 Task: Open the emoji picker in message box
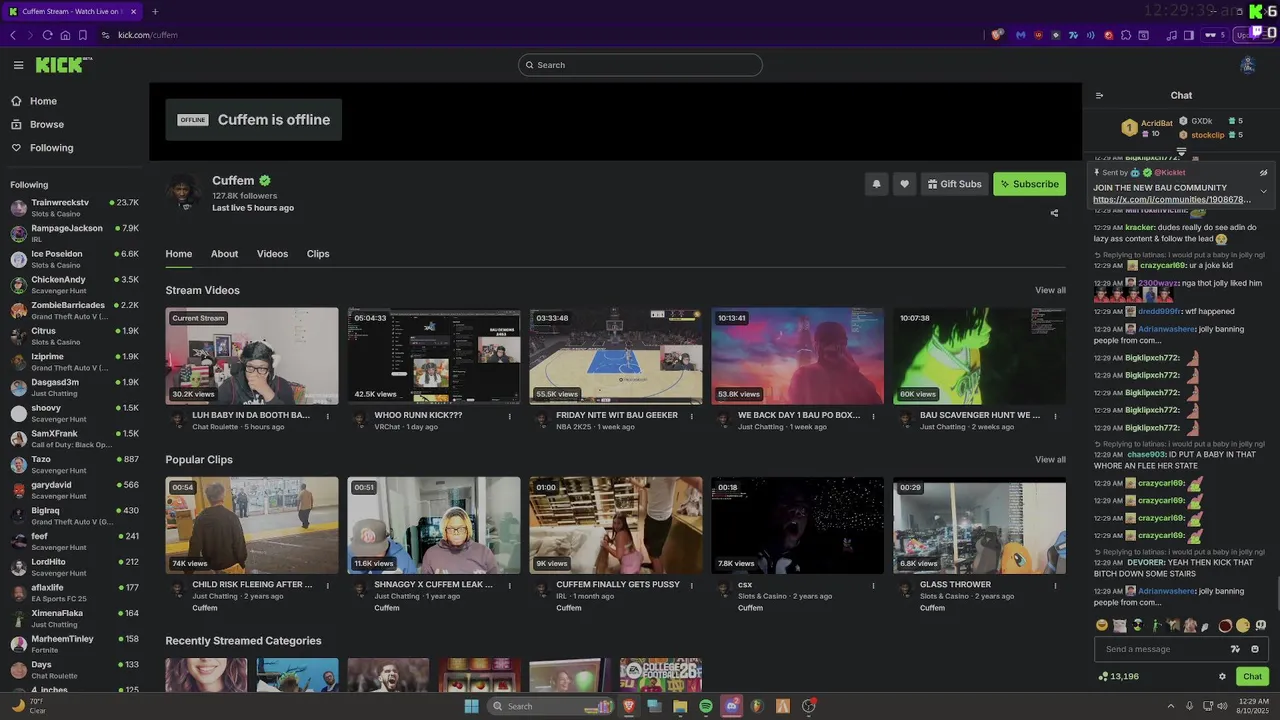[x=1255, y=649]
